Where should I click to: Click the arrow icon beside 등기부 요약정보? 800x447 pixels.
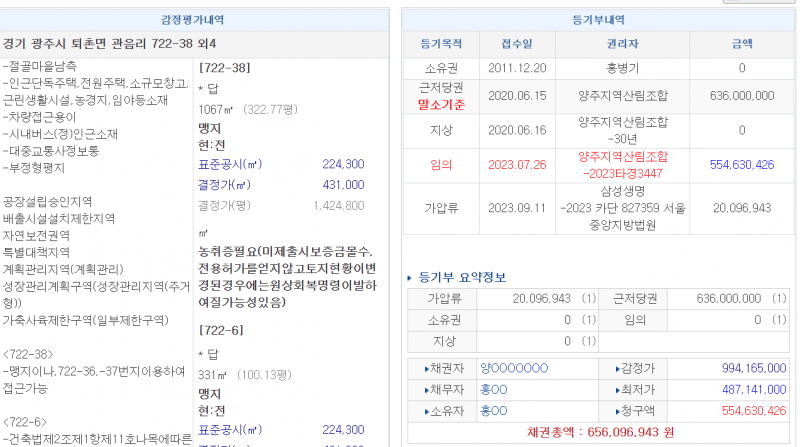(411, 277)
